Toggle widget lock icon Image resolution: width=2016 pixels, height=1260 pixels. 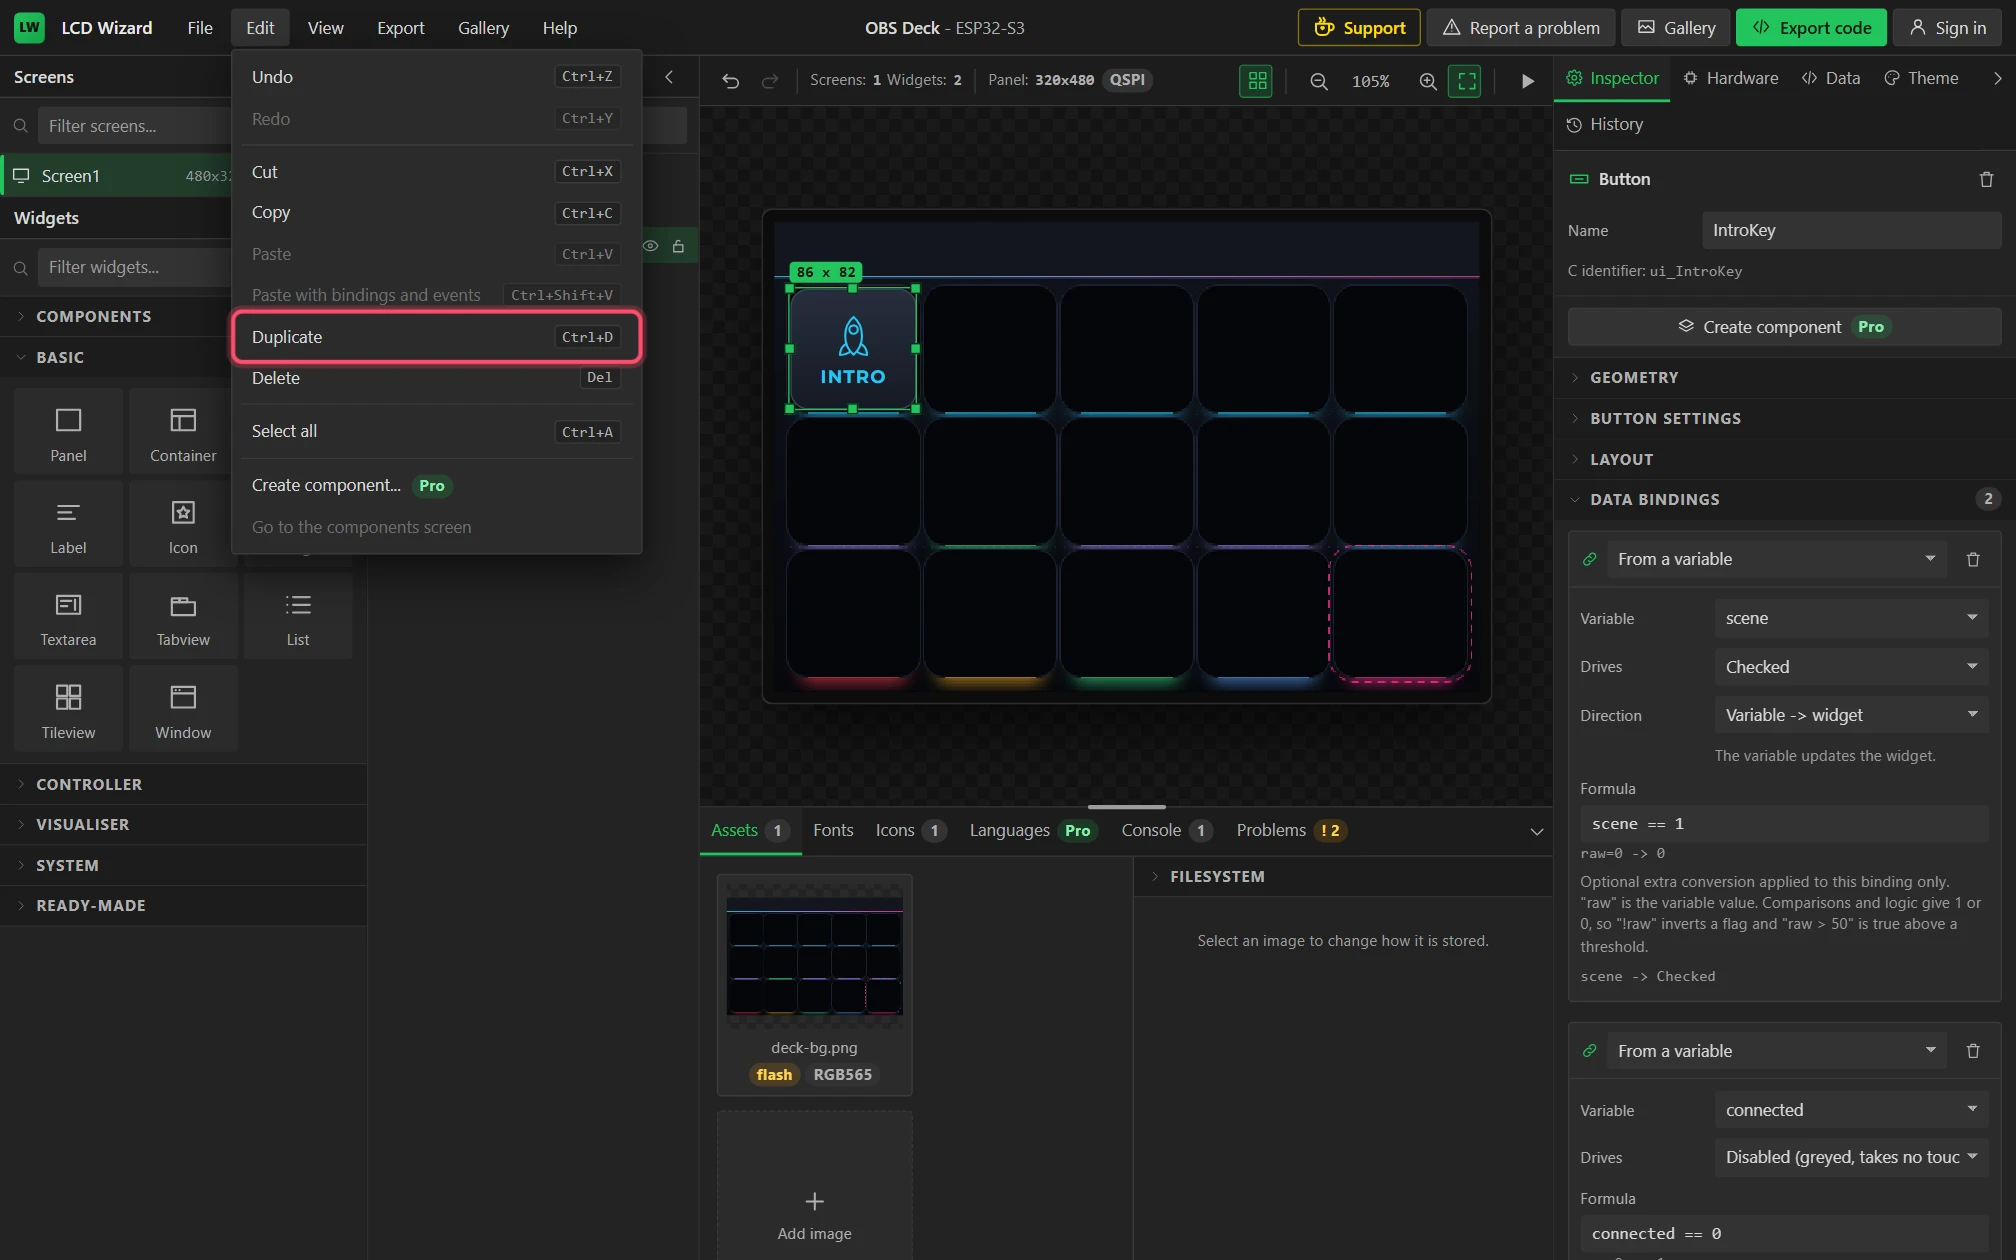point(678,246)
